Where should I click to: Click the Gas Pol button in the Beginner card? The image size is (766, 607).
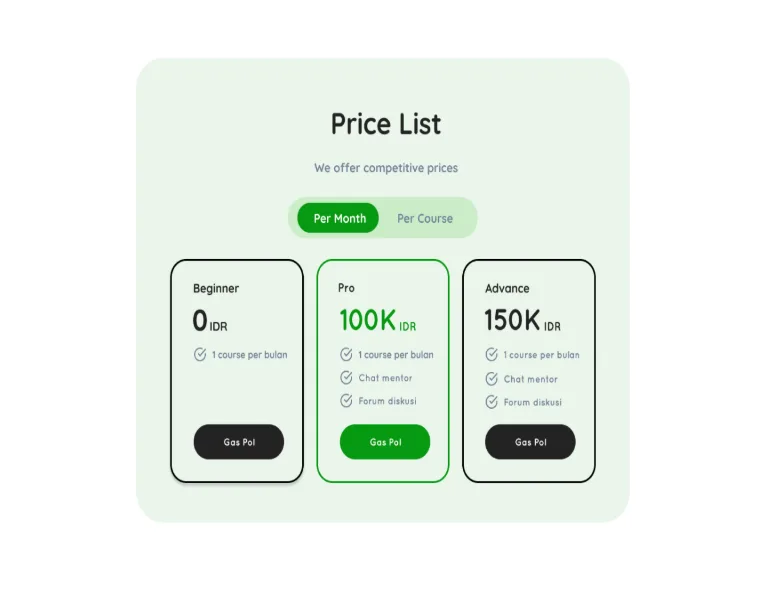(239, 442)
